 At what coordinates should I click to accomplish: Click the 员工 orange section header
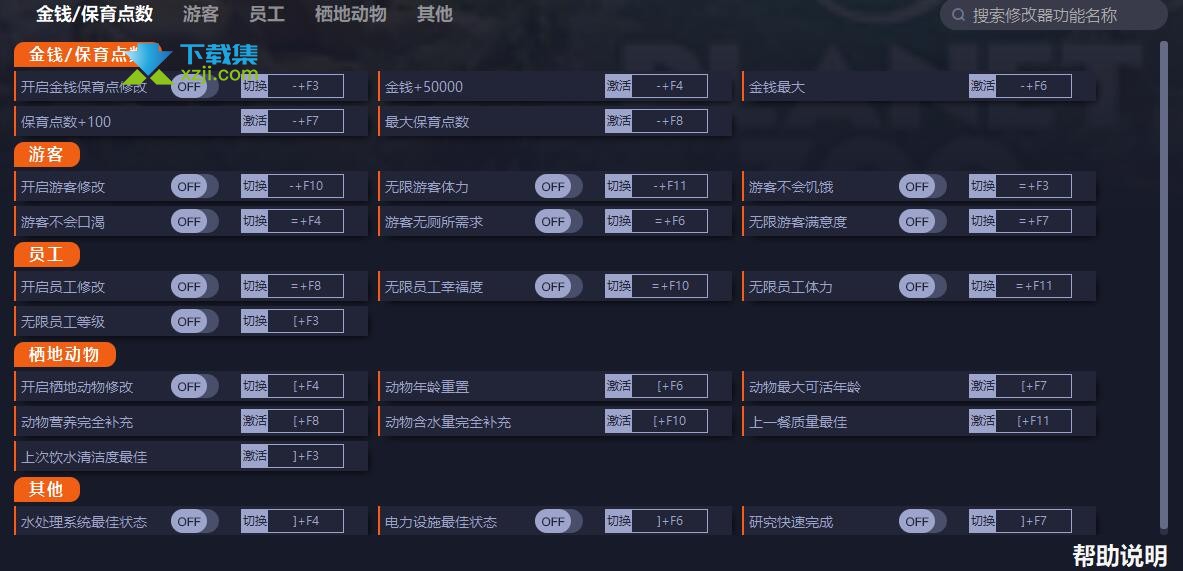pos(47,255)
